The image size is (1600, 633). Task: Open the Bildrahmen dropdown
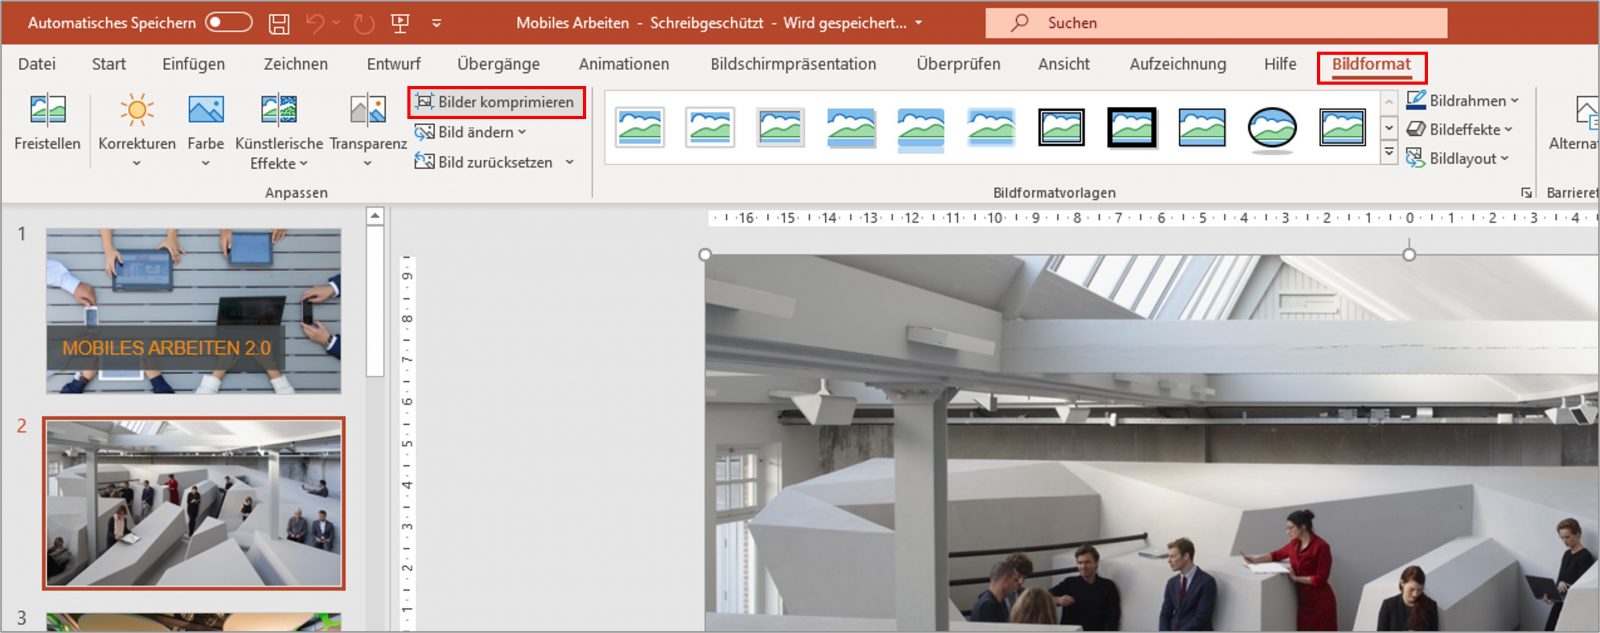1463,101
